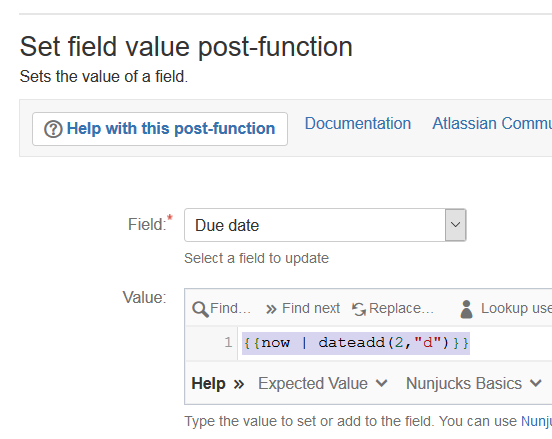Click the Replace refresh arrows icon
Screen dimensions: 552x439
359,309
